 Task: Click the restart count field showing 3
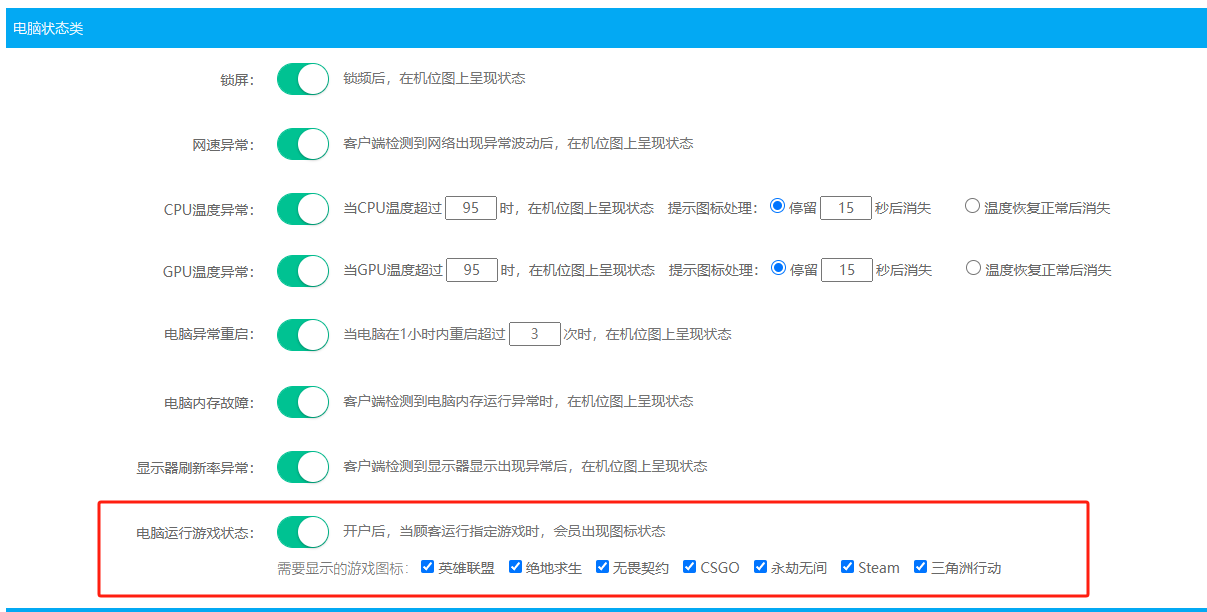point(535,334)
